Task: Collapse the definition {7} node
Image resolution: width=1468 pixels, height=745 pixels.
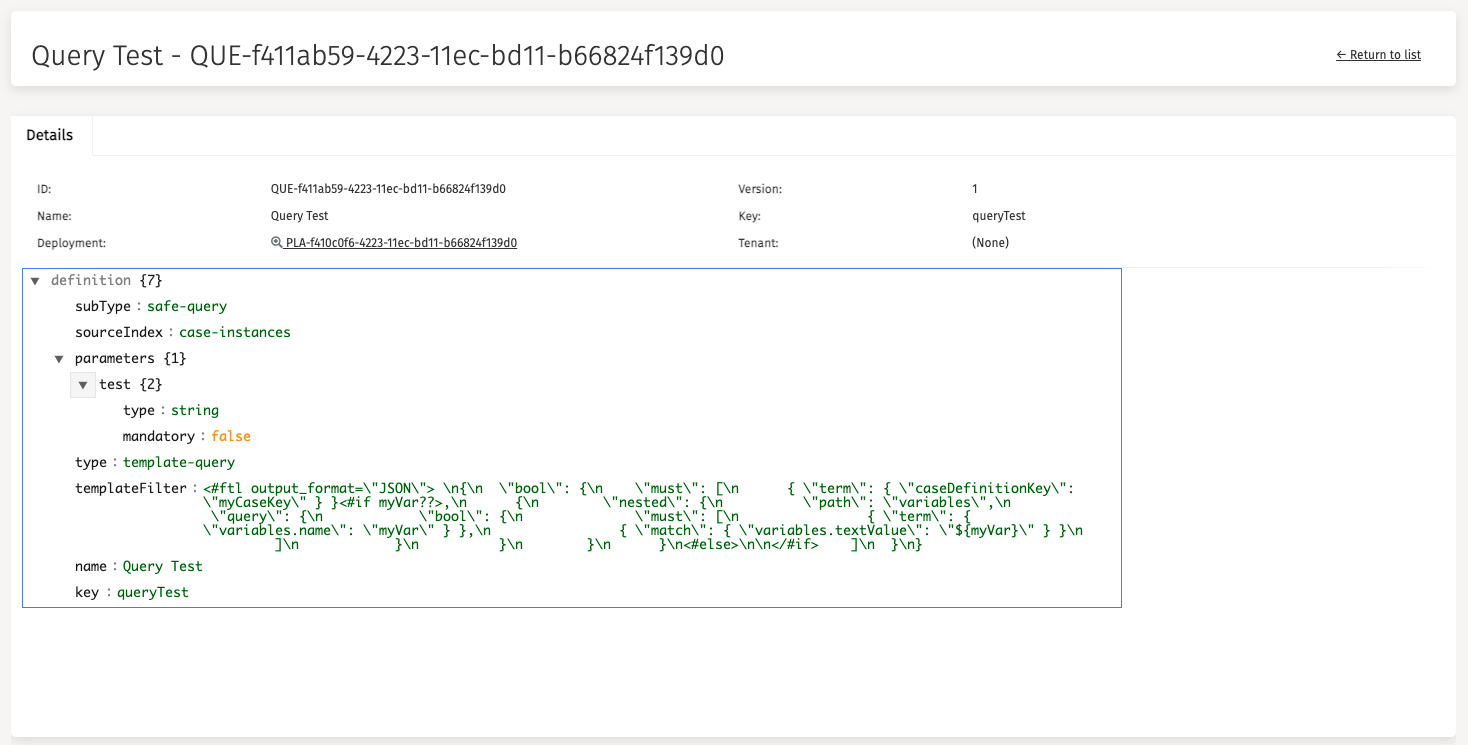Action: click(35, 280)
